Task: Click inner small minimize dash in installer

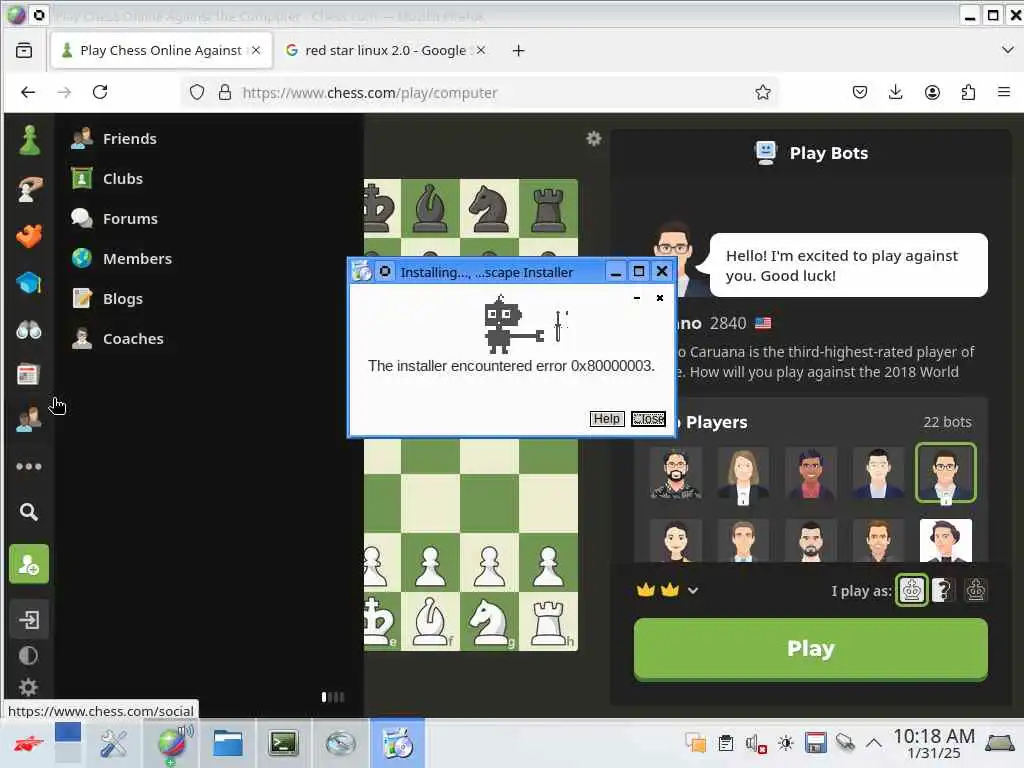Action: pos(637,298)
